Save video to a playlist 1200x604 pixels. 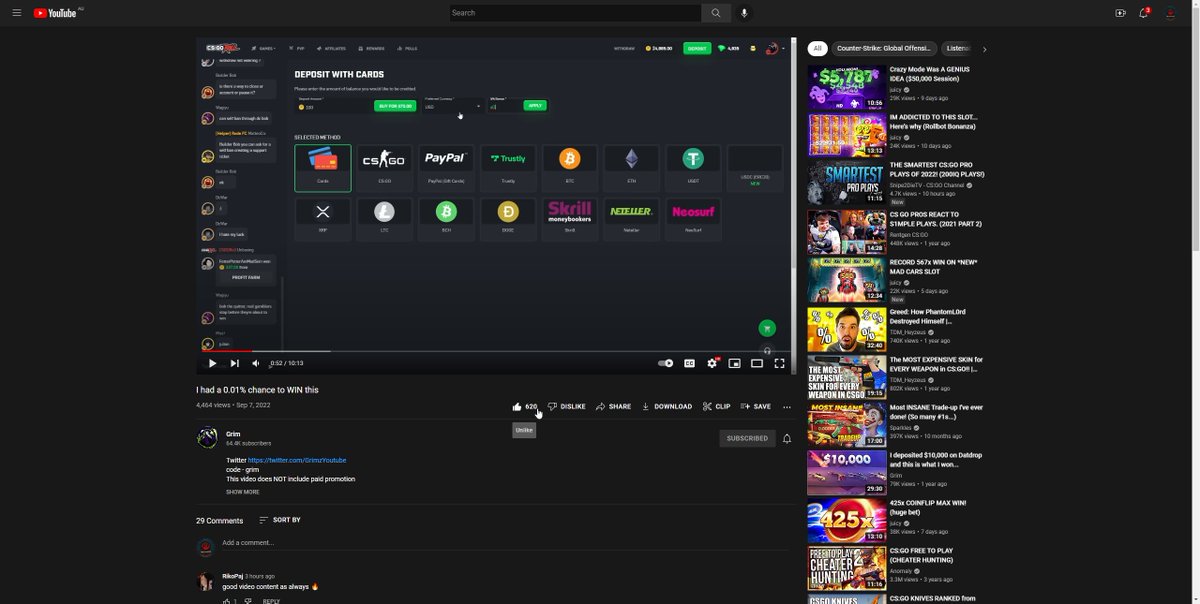click(755, 407)
